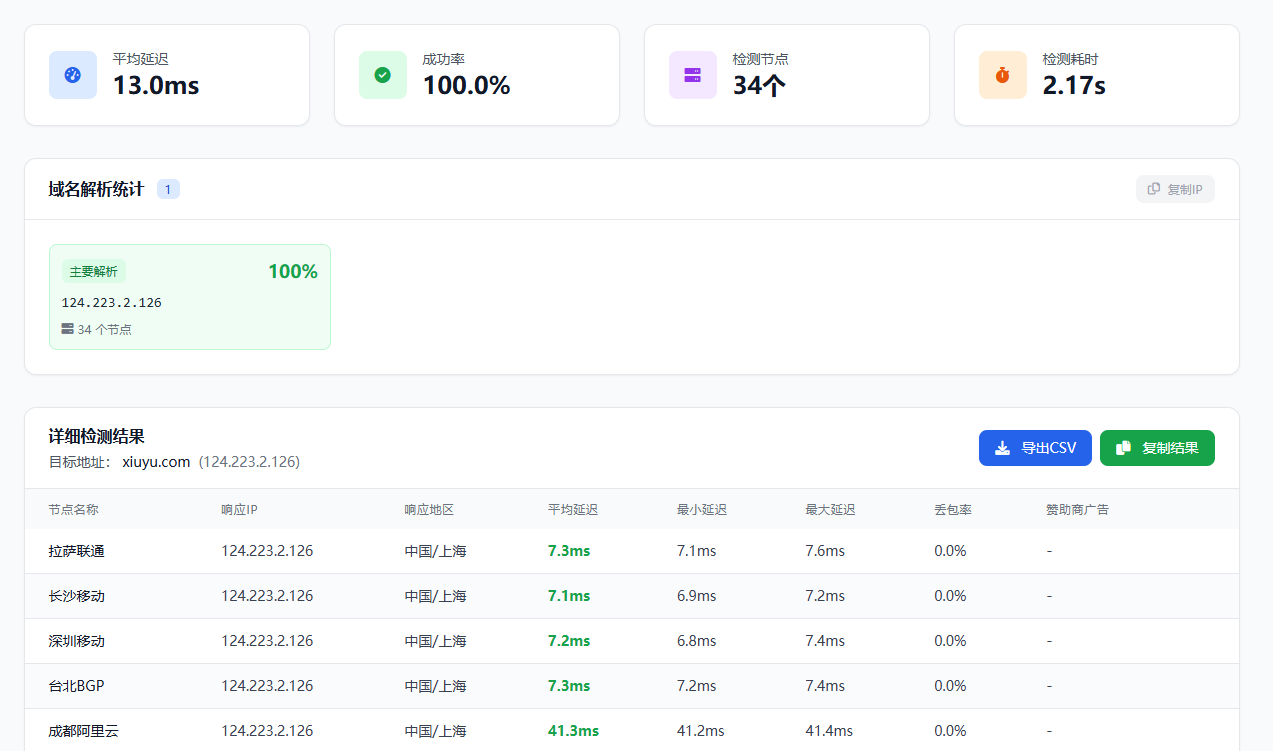Click the 拉萨联通 node row

[x=77, y=551]
